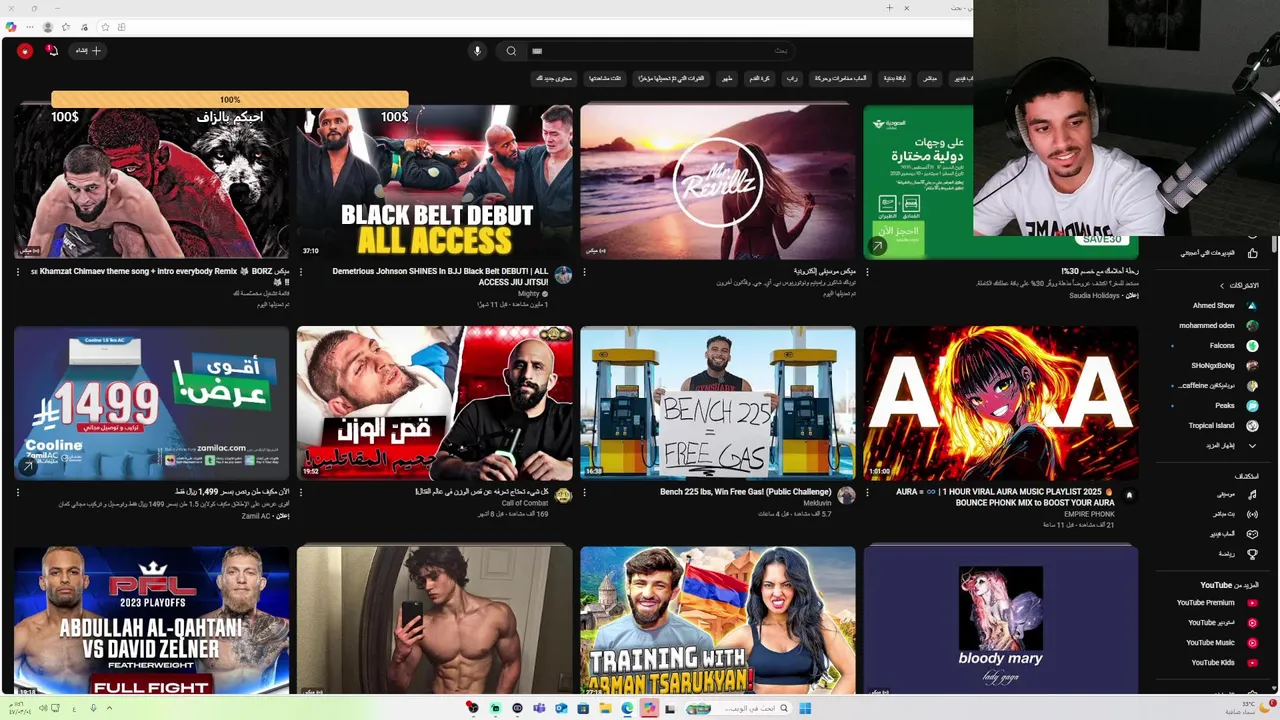Image resolution: width=1280 pixels, height=720 pixels.
Task: Open more options for Khamzat Chimaev video
Action: (x=18, y=272)
